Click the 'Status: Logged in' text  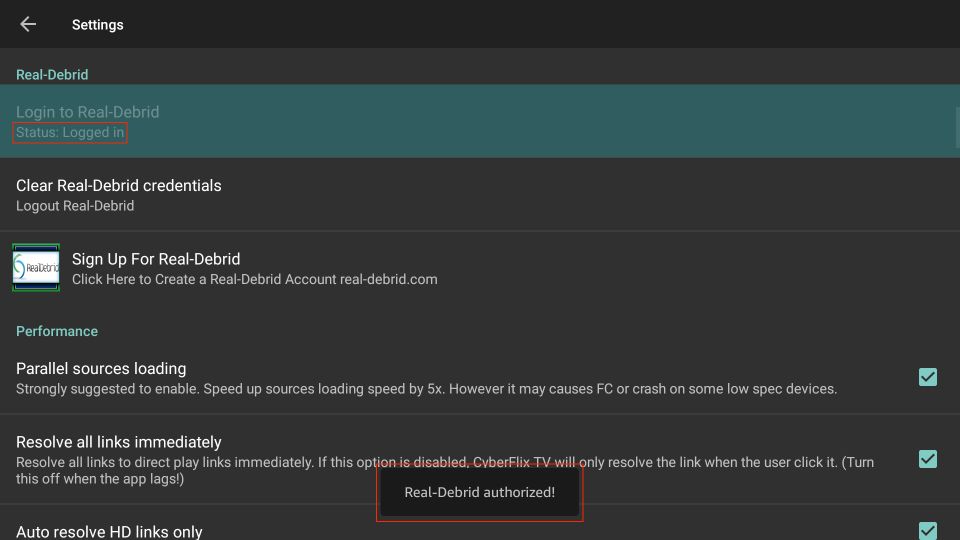coord(70,132)
